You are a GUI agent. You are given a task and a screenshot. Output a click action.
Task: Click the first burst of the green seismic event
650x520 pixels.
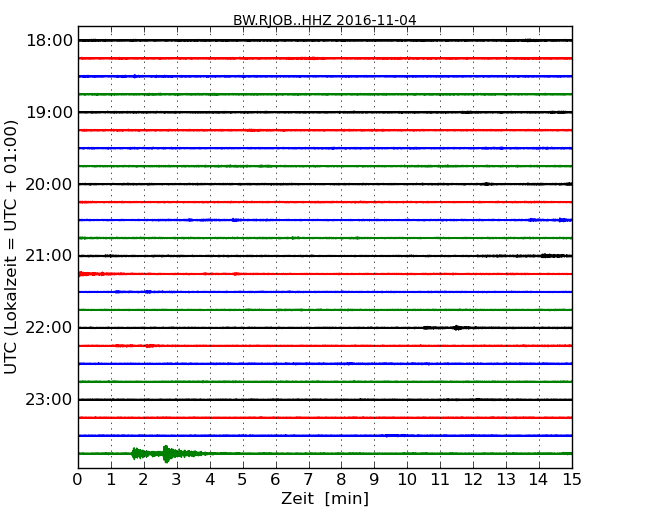[140, 454]
